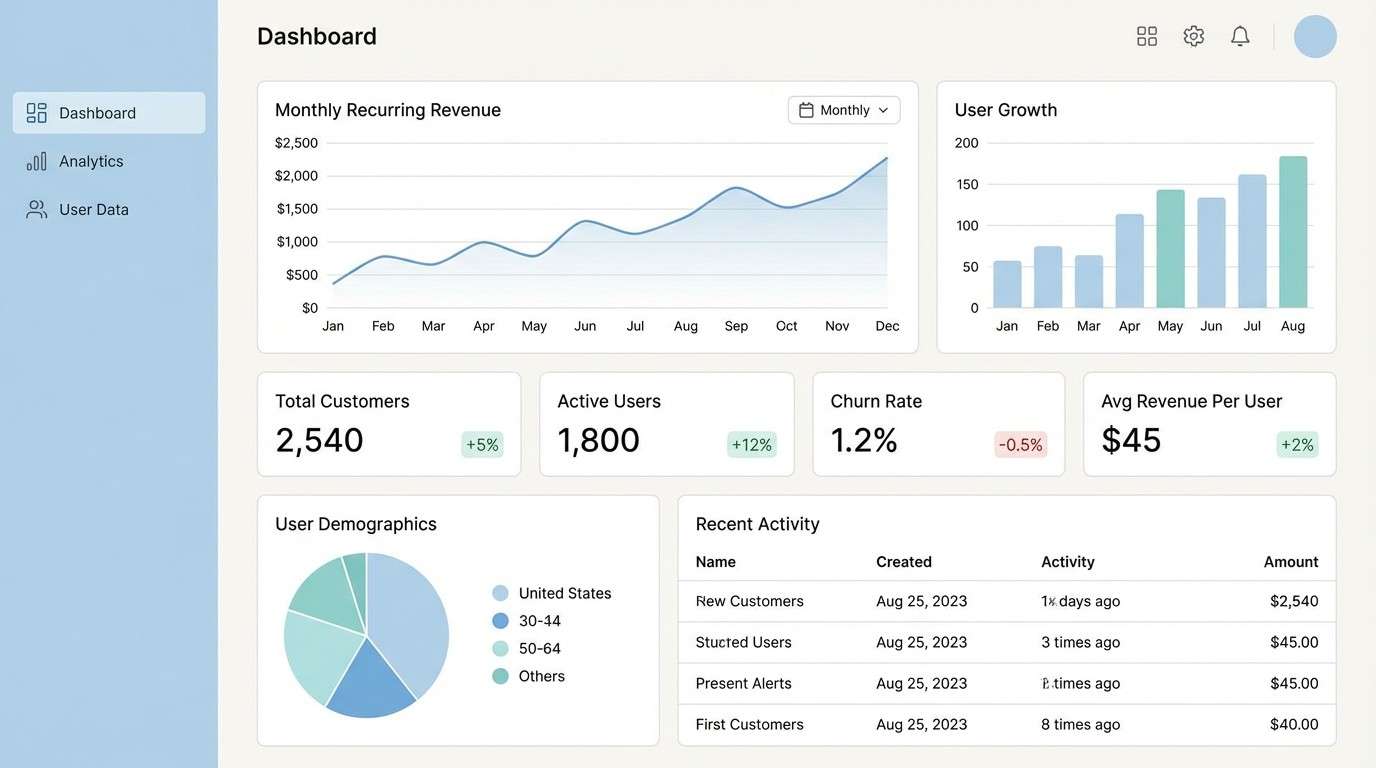Viewport: 1376px width, 768px height.
Task: Click the Dashboard grid icon in sidebar
Action: [x=36, y=112]
